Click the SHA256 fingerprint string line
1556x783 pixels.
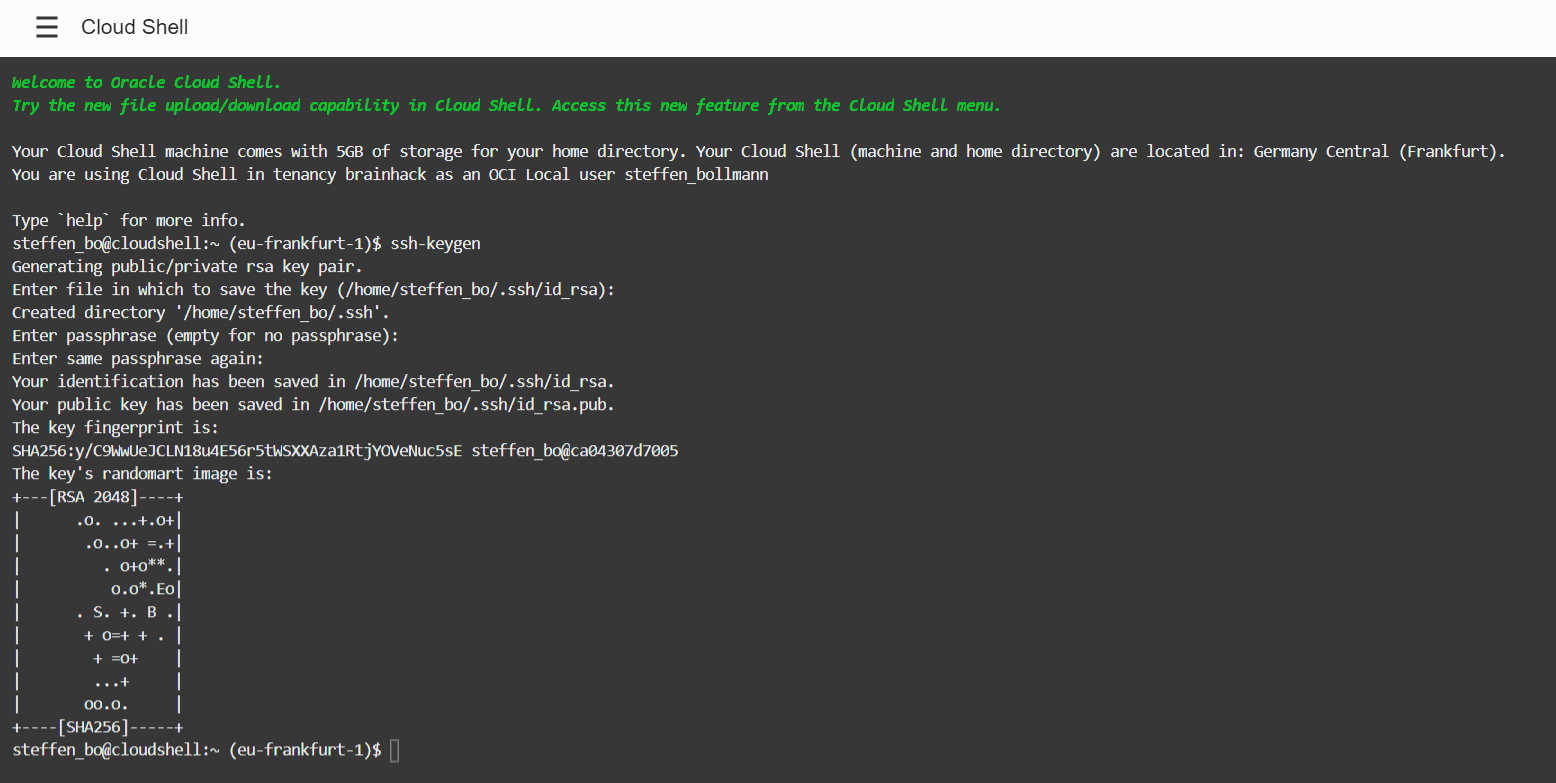pos(345,450)
